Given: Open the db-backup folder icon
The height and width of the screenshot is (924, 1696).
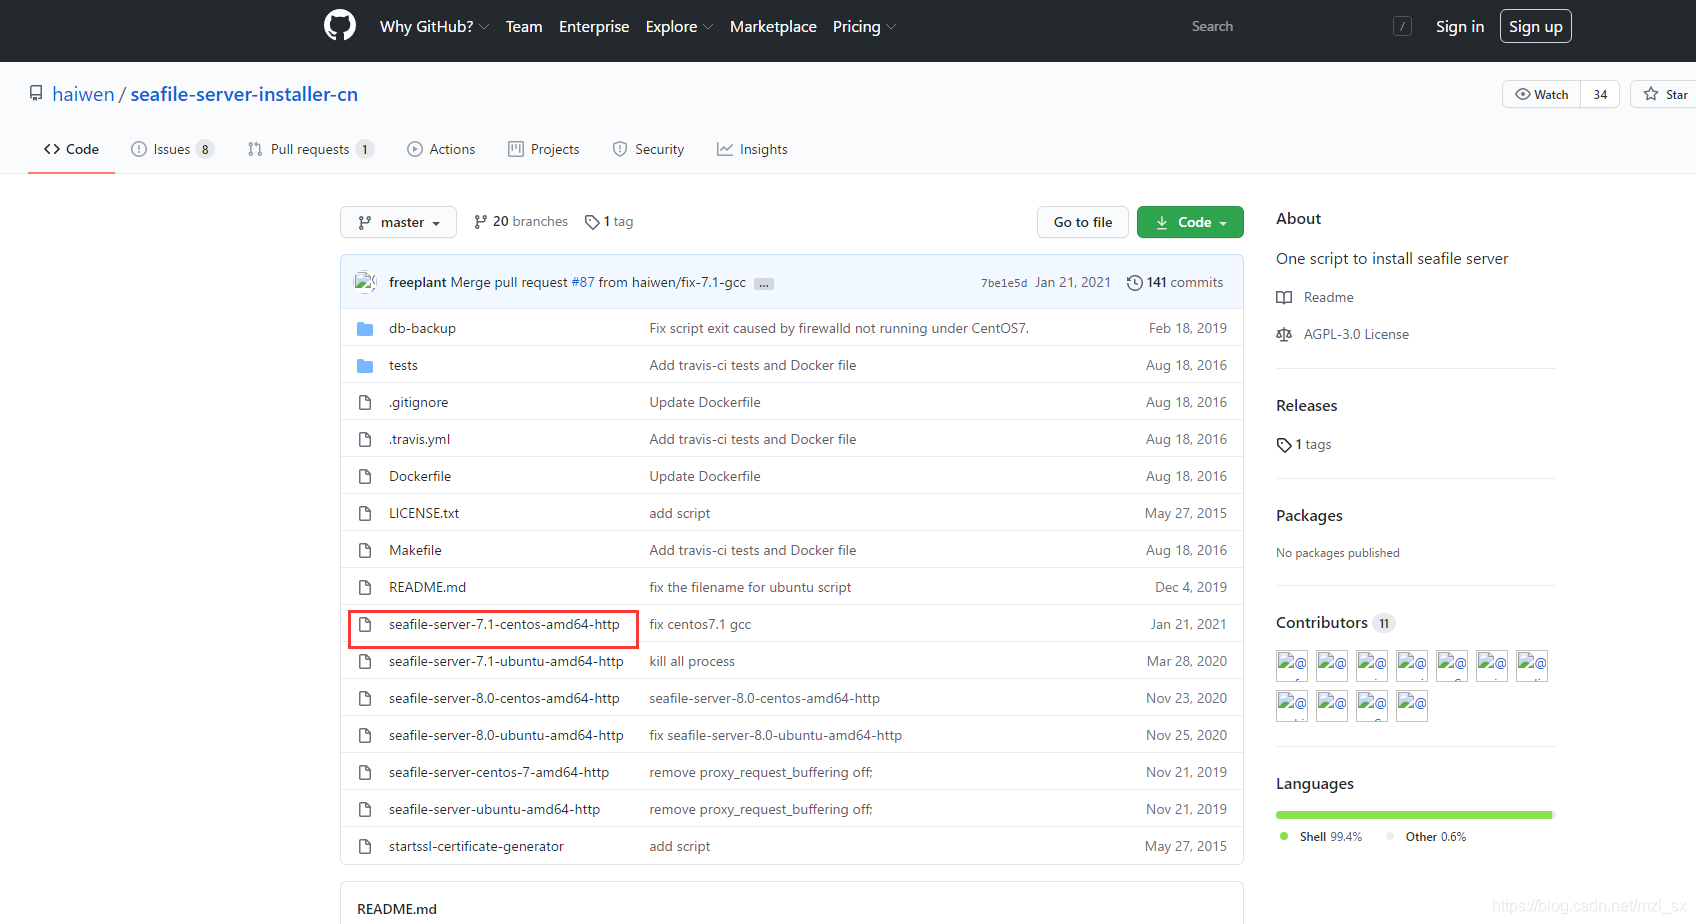Looking at the screenshot, I should [365, 329].
